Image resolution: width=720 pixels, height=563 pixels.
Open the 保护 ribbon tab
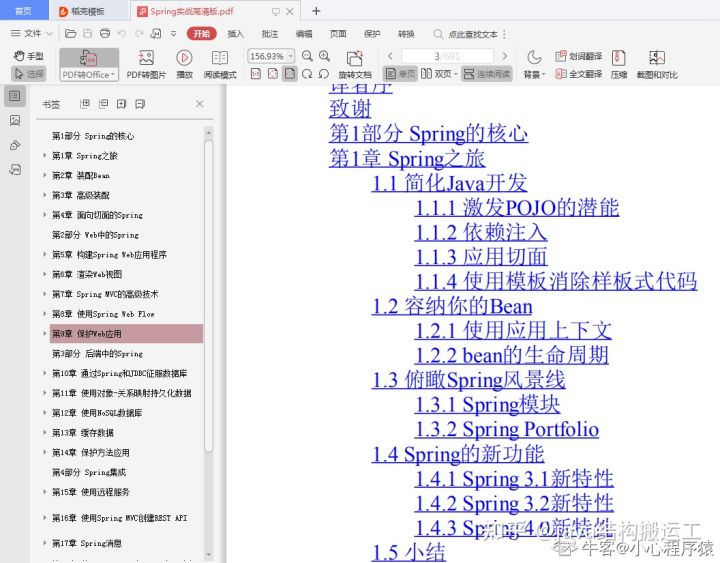(x=372, y=34)
